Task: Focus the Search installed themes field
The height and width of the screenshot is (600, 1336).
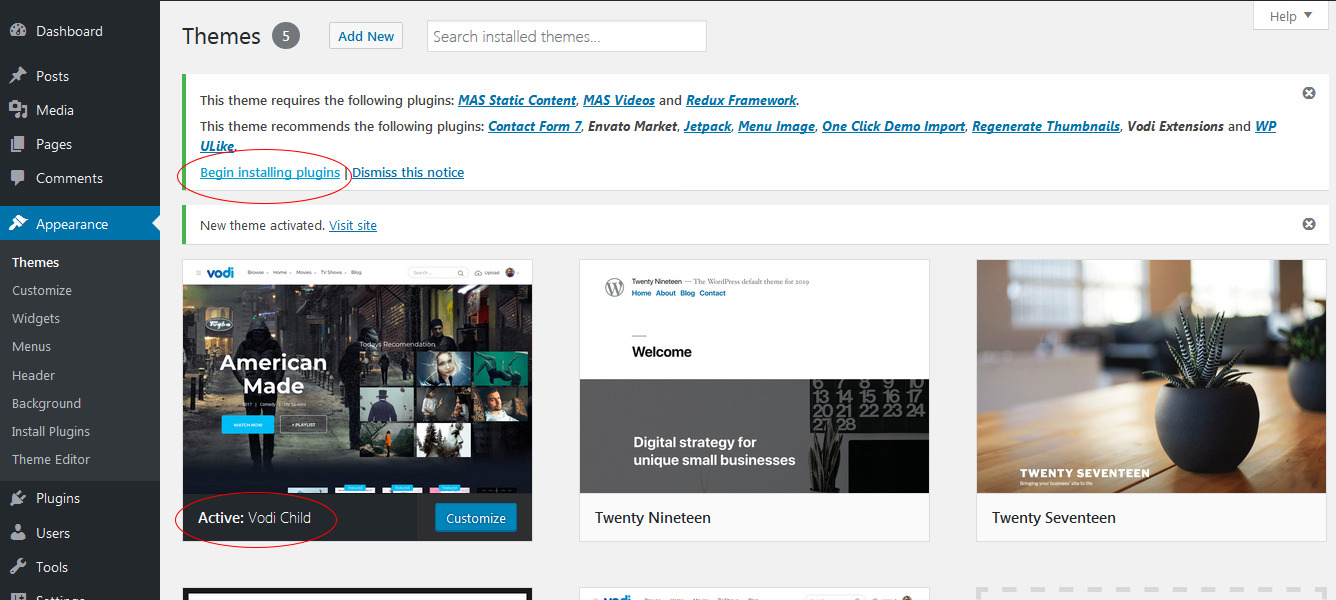Action: tap(566, 36)
